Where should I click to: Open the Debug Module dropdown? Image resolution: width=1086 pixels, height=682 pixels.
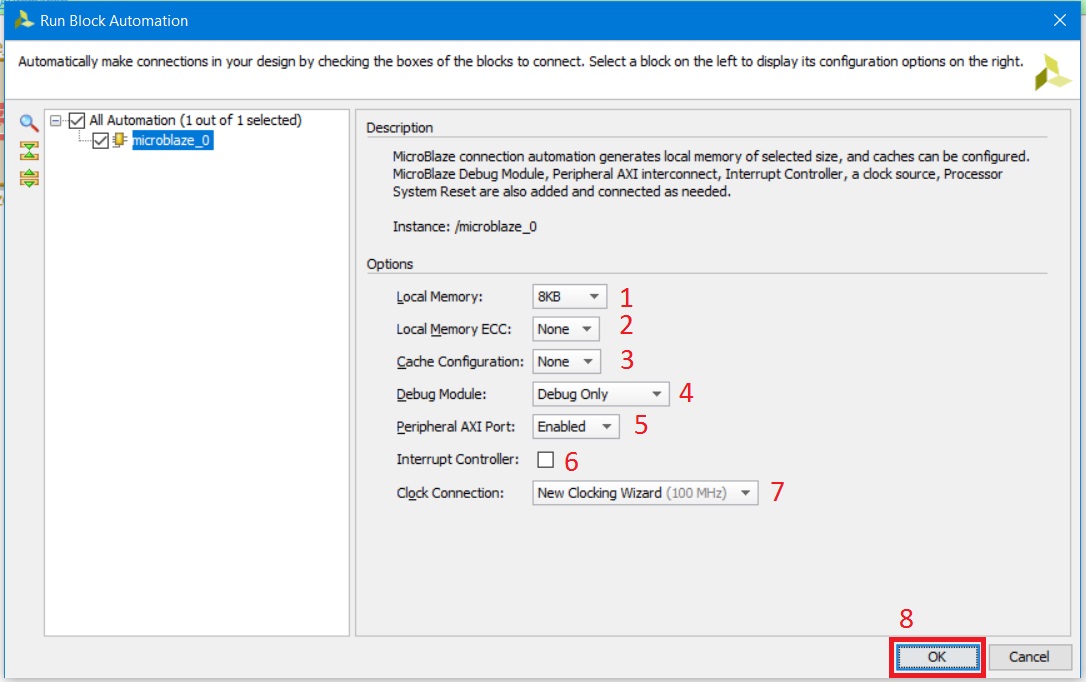tap(600, 394)
